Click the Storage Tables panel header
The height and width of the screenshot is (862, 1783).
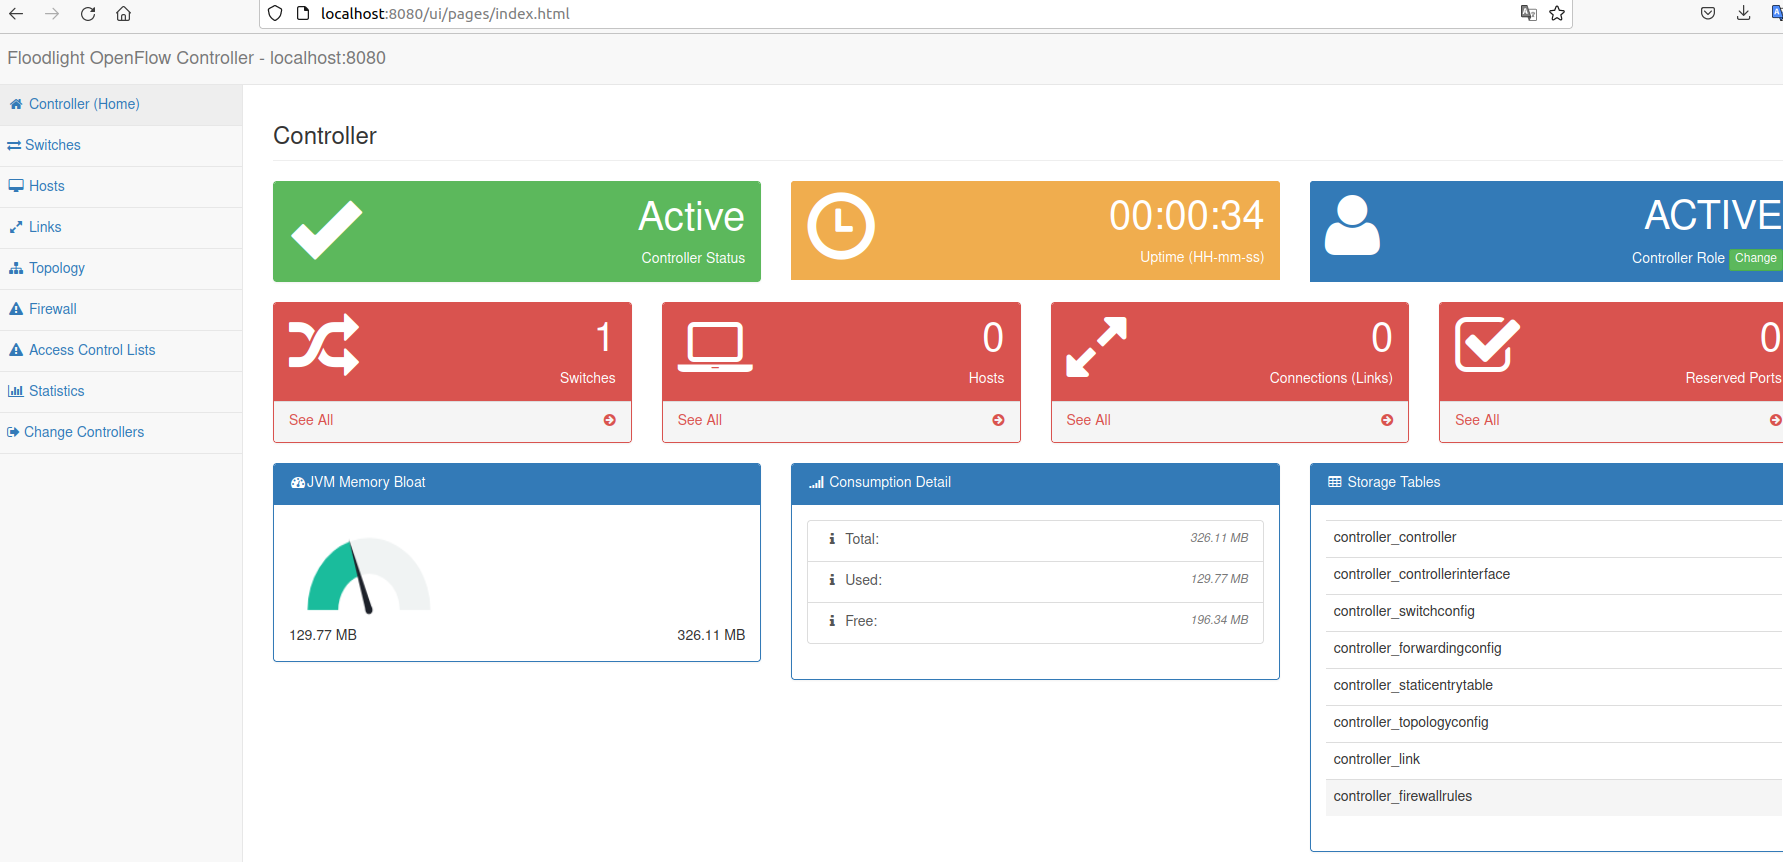[x=1546, y=483]
